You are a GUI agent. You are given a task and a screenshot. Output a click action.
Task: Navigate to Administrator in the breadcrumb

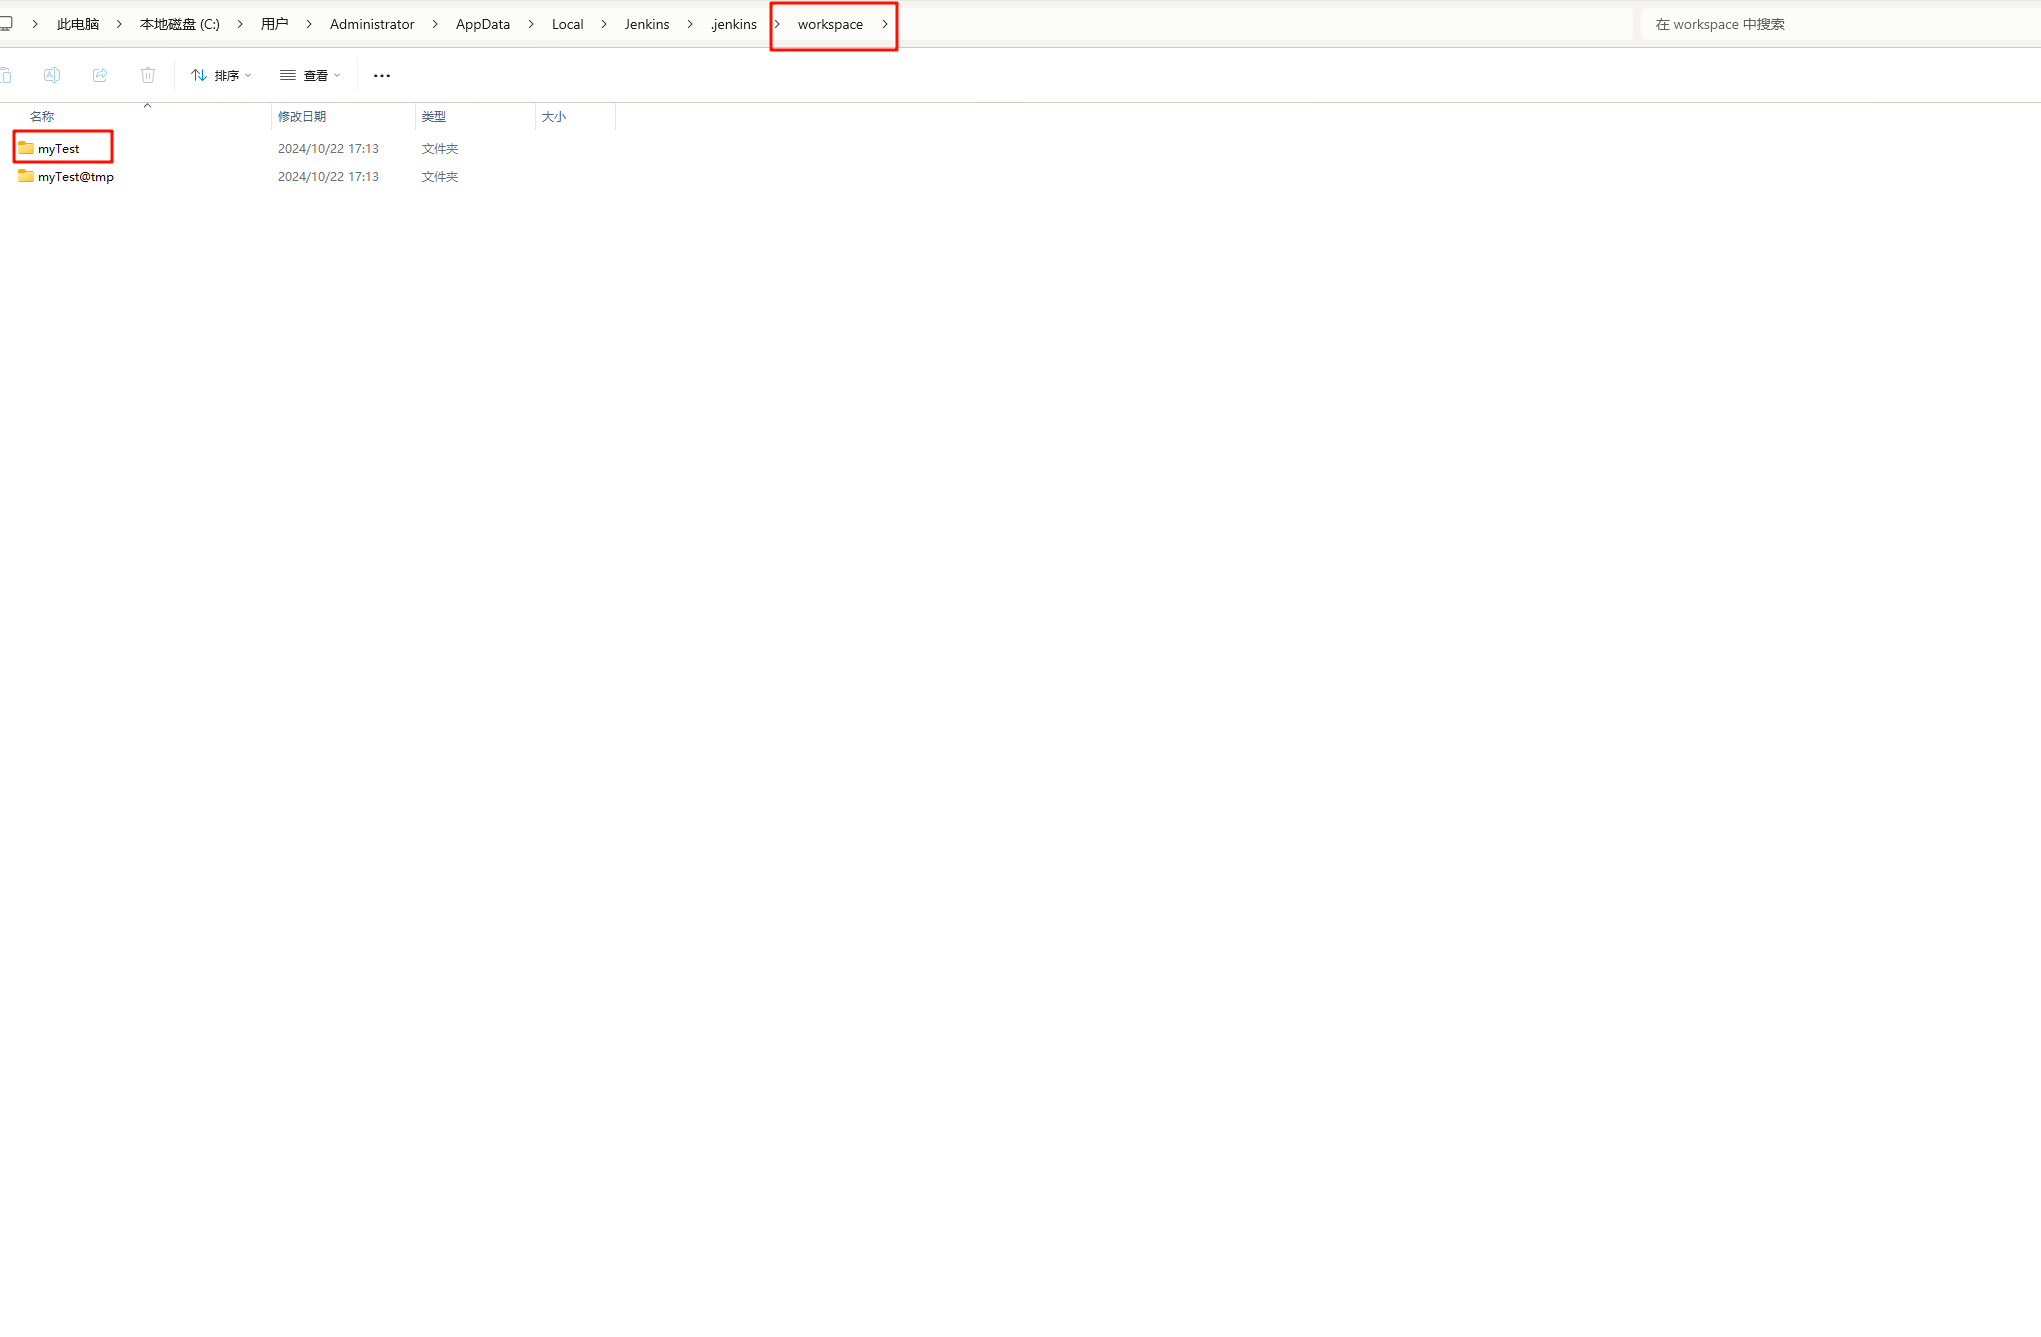coord(372,24)
